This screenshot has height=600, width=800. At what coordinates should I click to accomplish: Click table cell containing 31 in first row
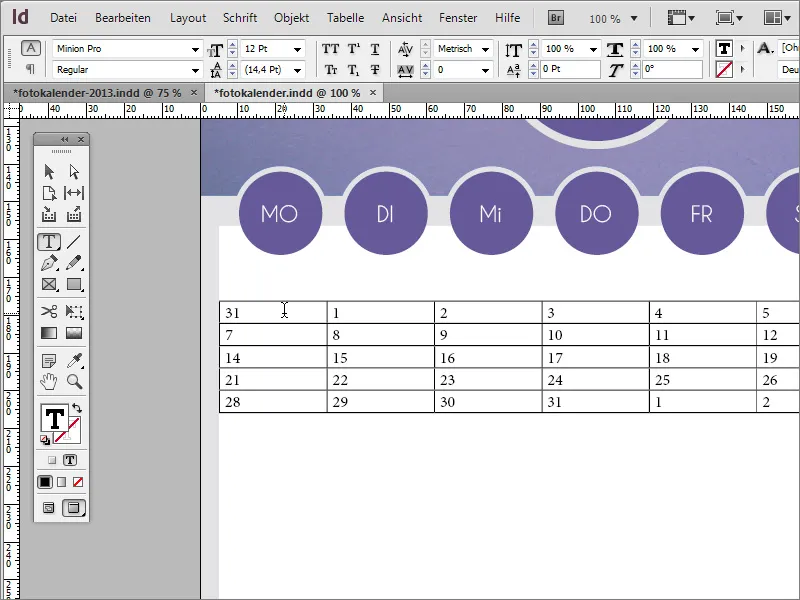[x=273, y=312]
